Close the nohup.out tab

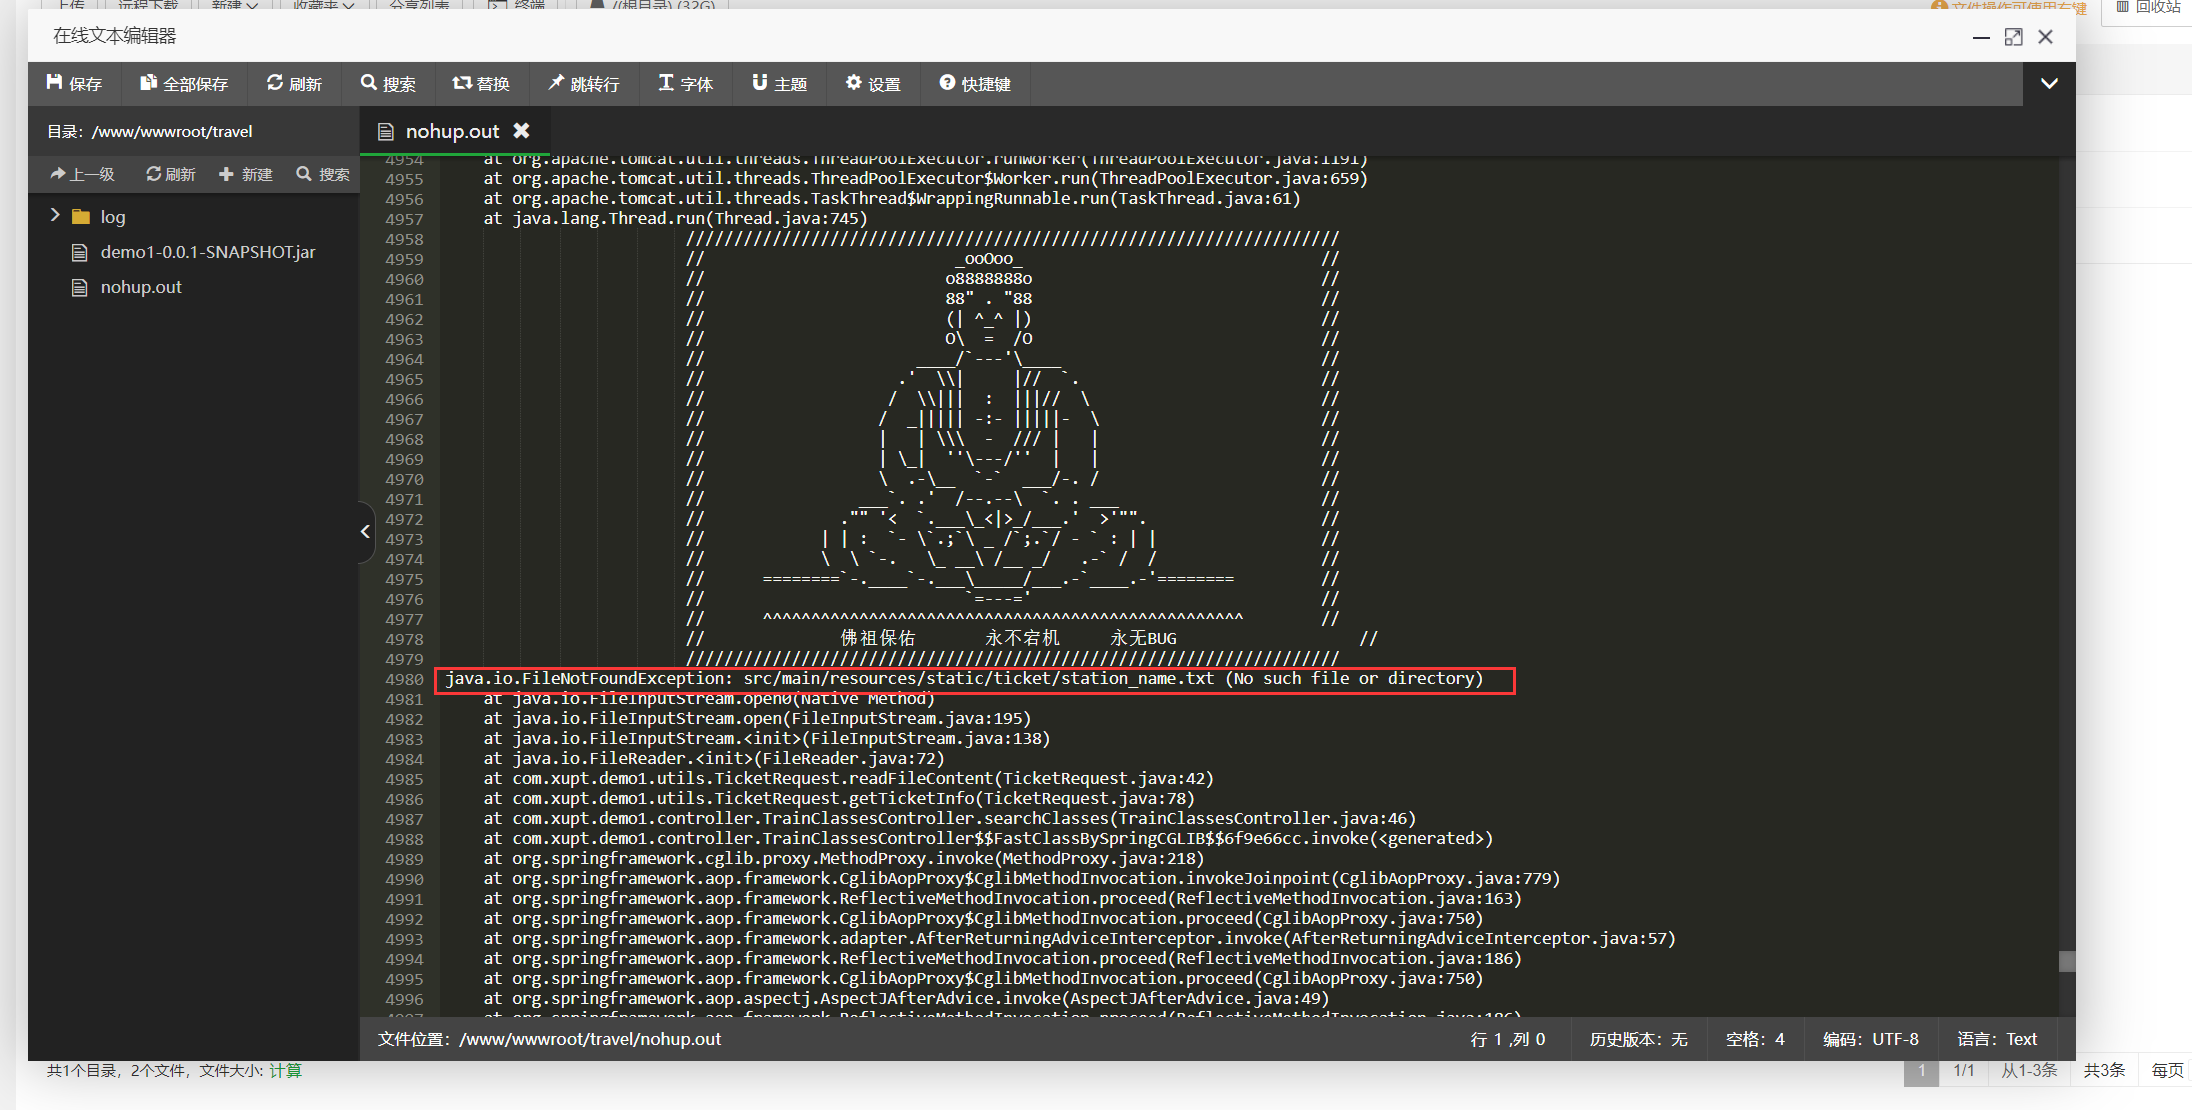point(521,131)
